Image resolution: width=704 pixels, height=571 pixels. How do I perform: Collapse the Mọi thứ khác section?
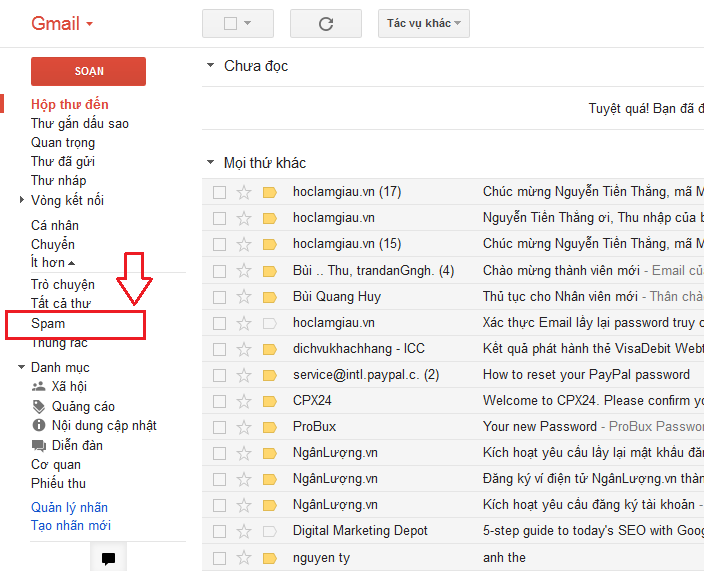(x=210, y=163)
